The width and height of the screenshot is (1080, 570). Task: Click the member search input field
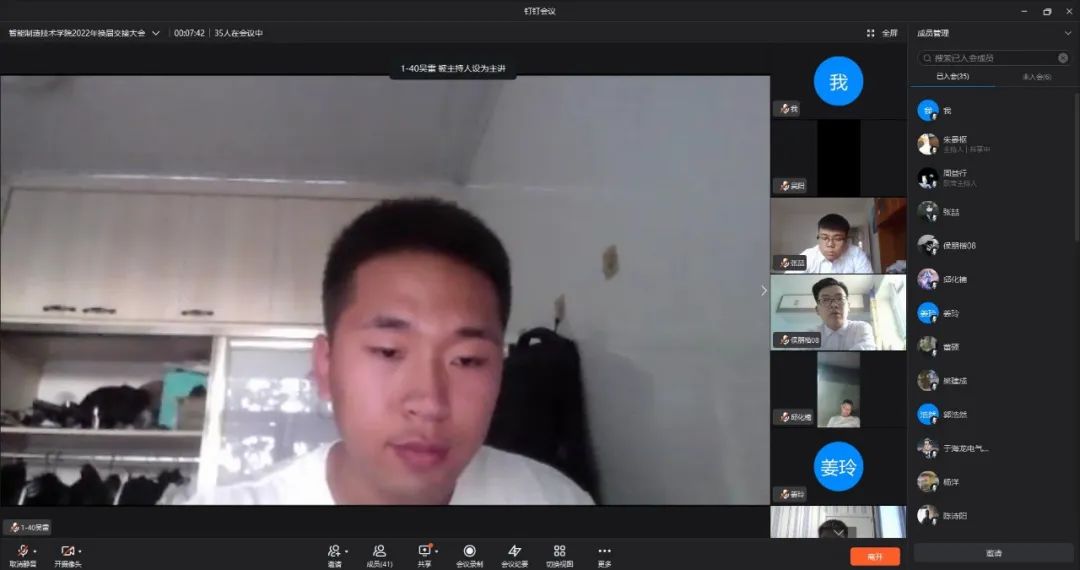tap(990, 58)
